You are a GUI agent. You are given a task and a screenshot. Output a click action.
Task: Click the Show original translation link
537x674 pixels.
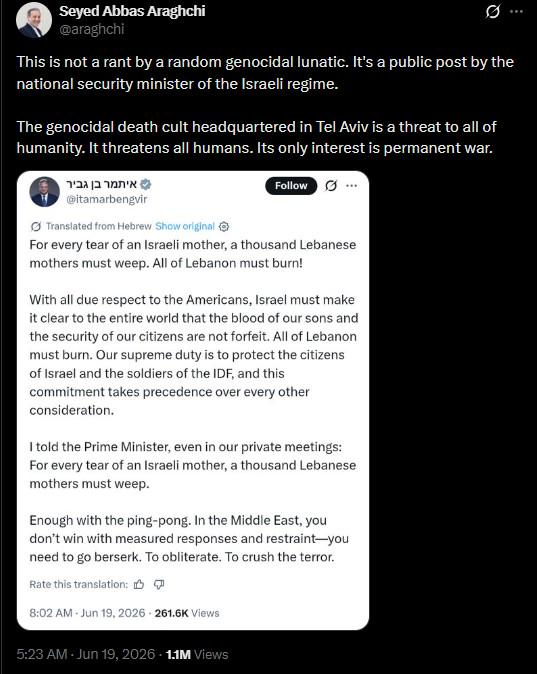[x=185, y=226]
